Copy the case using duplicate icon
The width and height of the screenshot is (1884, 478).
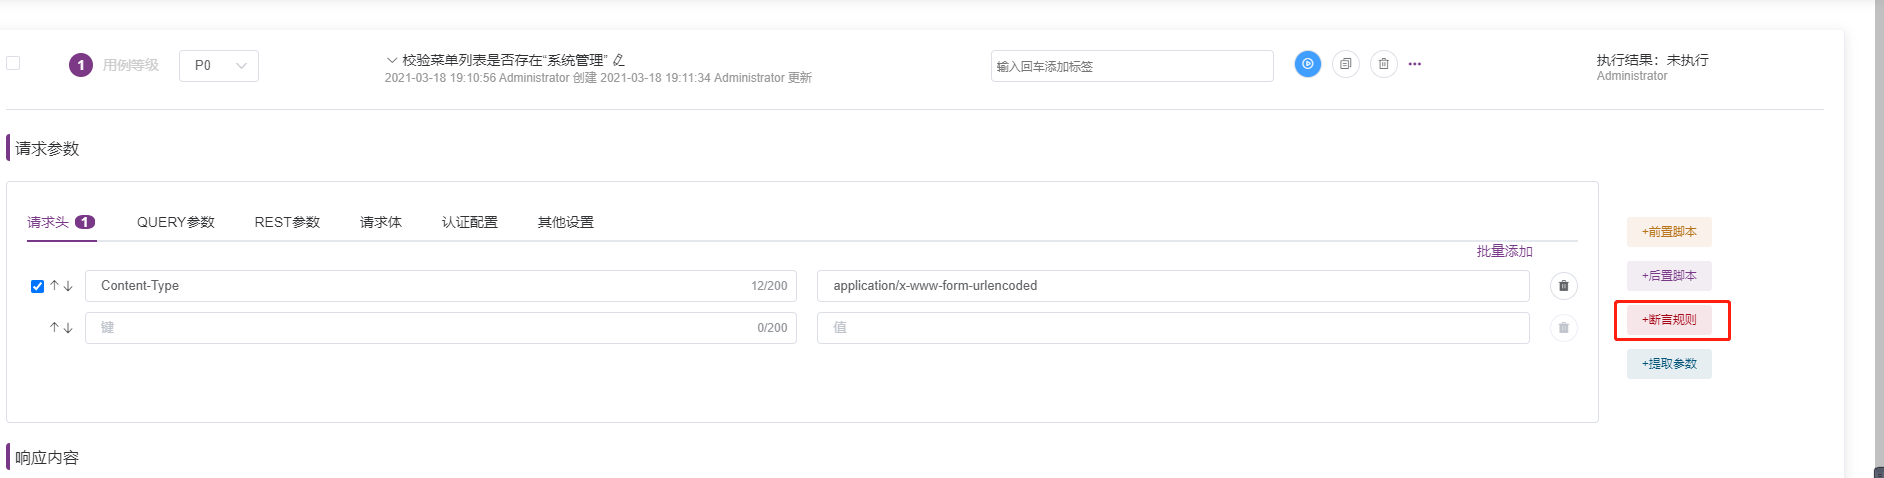pyautogui.click(x=1346, y=64)
